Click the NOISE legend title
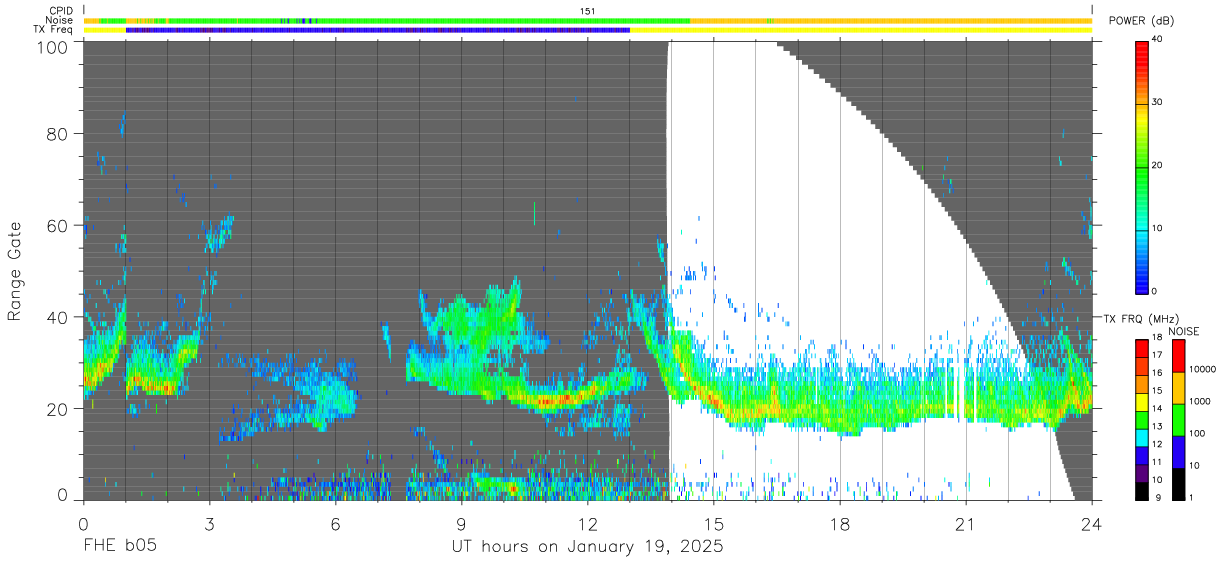 pyautogui.click(x=1184, y=332)
